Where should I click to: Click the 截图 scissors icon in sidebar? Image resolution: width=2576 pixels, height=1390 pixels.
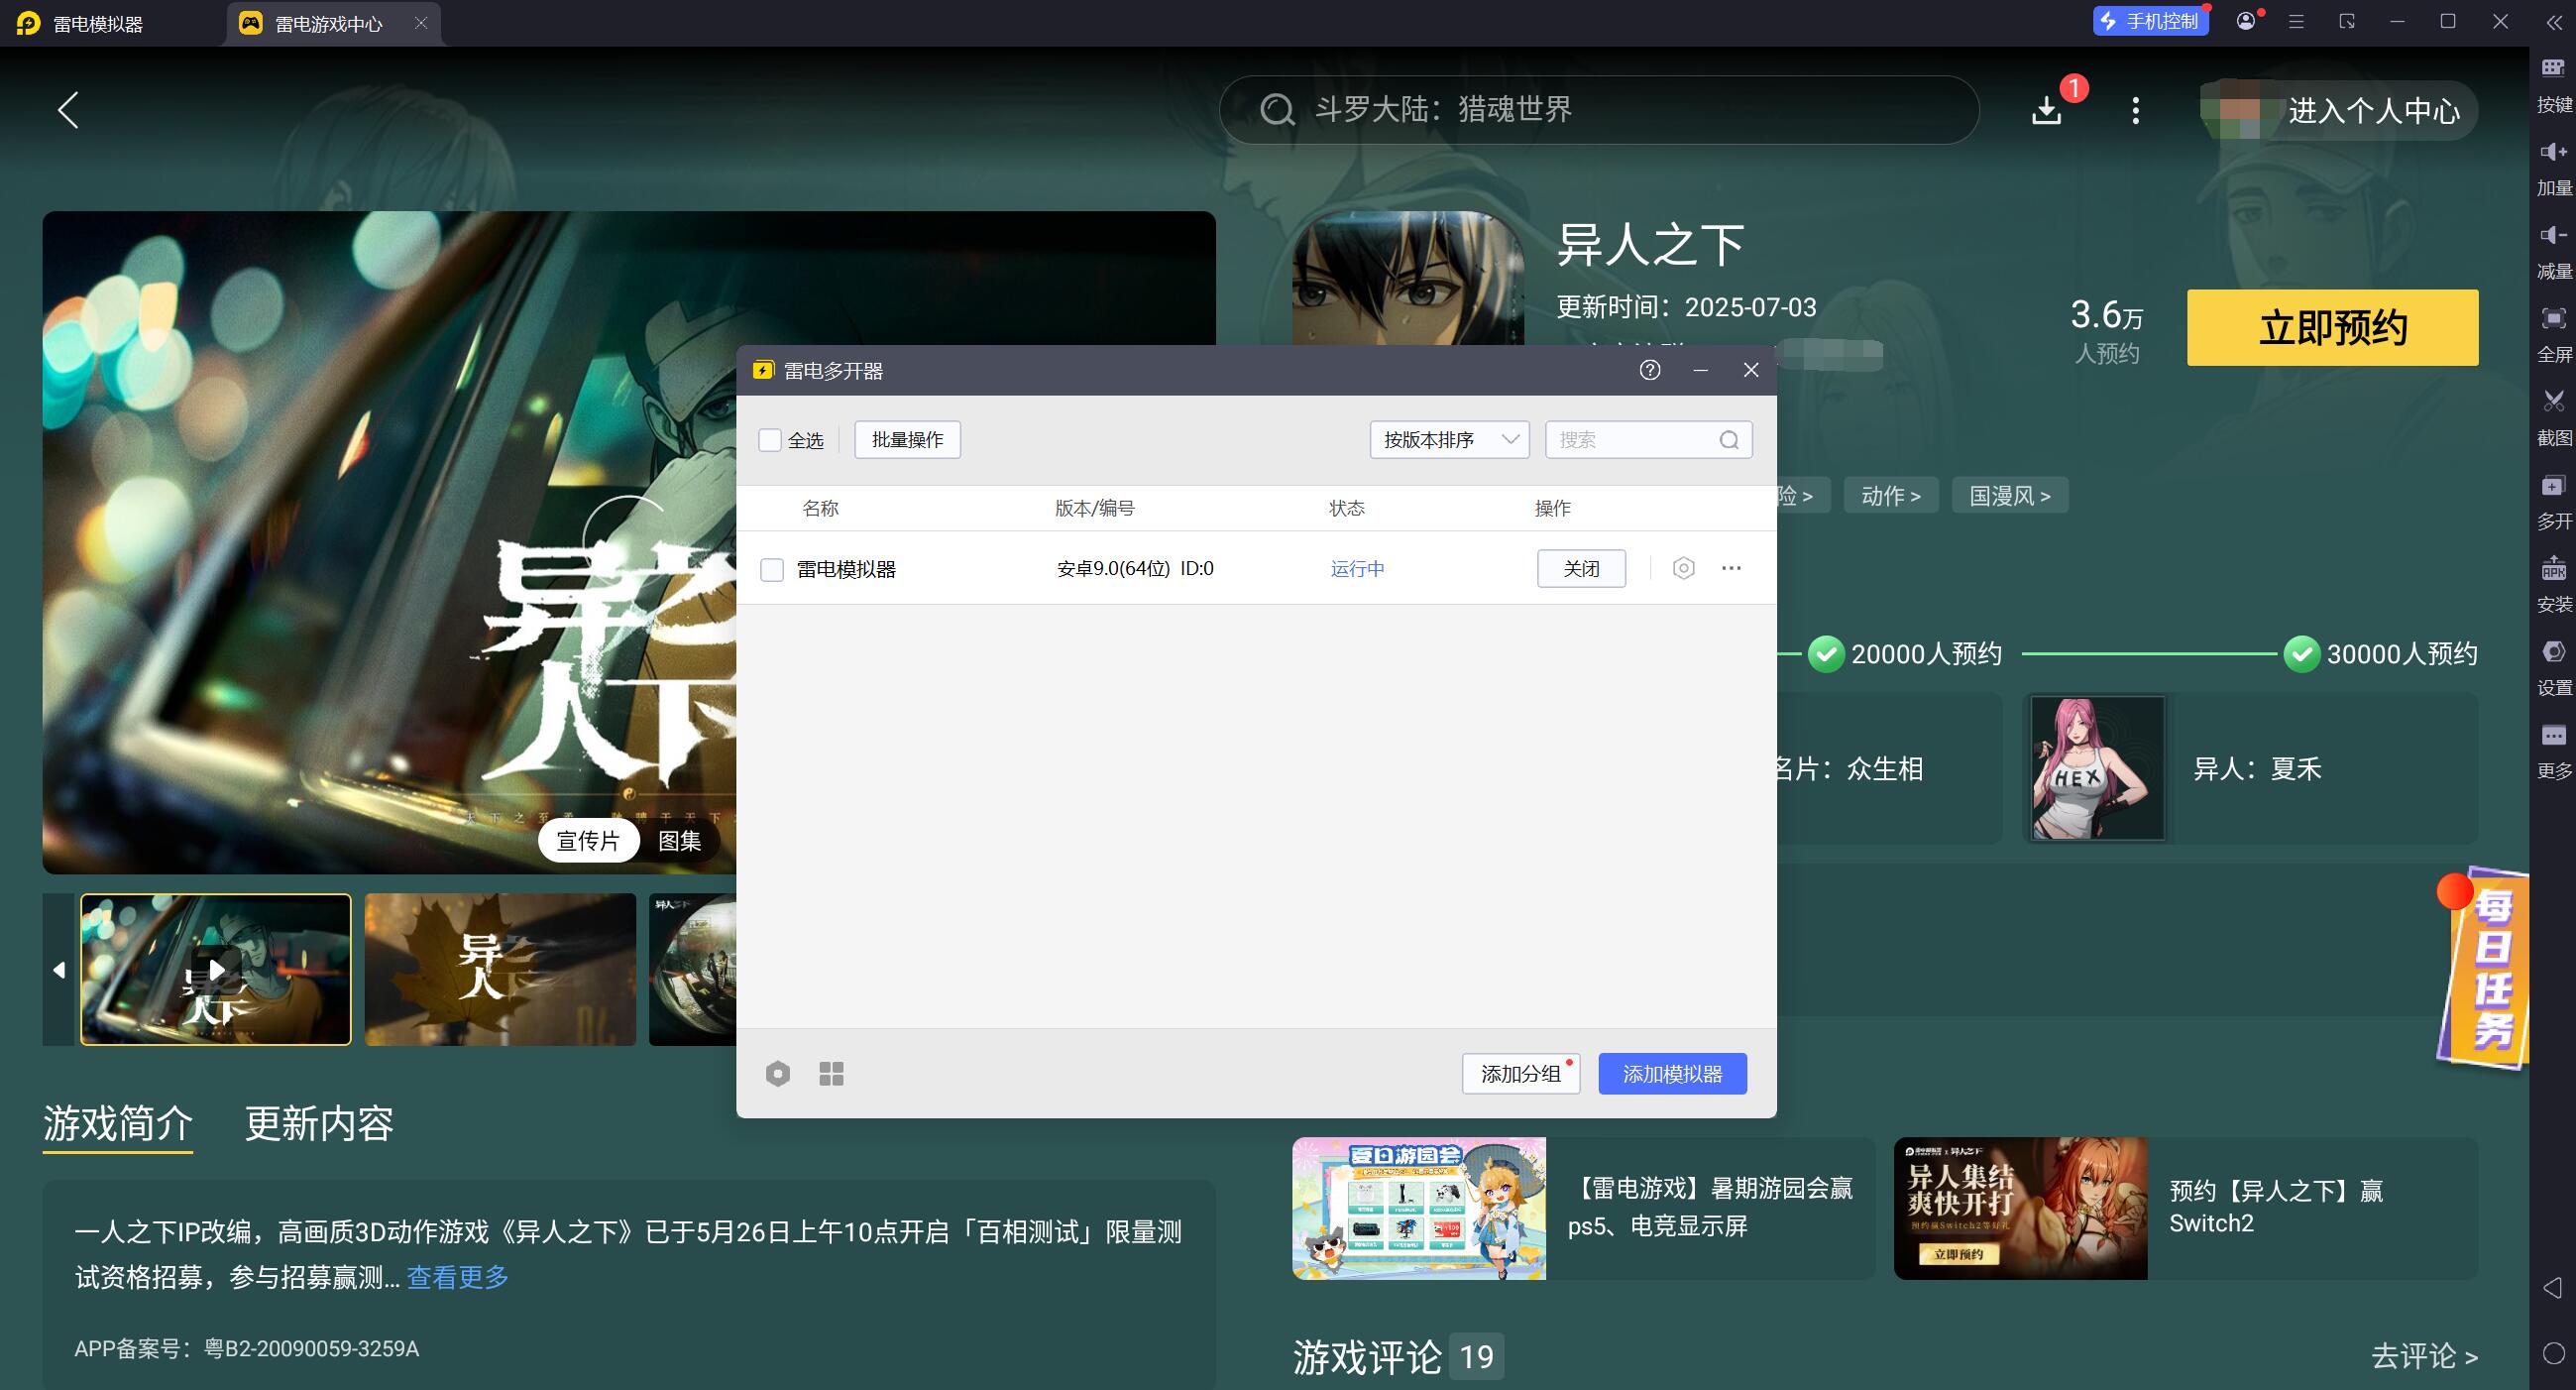2553,402
